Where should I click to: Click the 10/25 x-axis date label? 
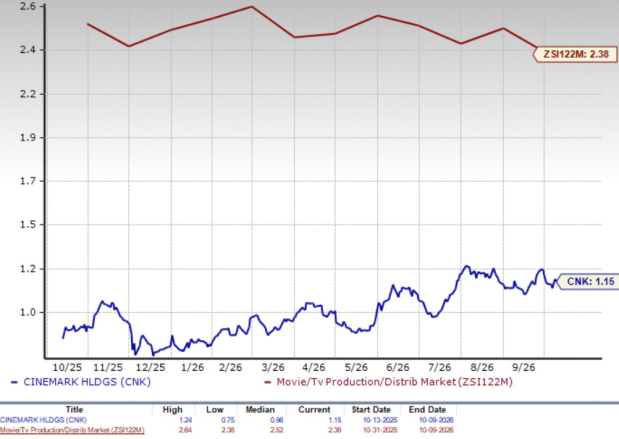68,367
